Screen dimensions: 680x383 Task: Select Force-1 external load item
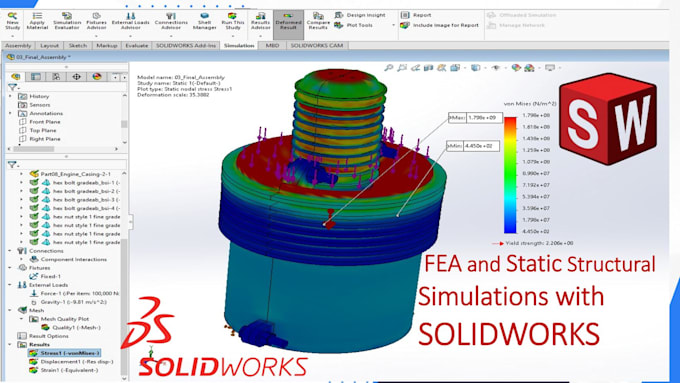tap(74, 293)
